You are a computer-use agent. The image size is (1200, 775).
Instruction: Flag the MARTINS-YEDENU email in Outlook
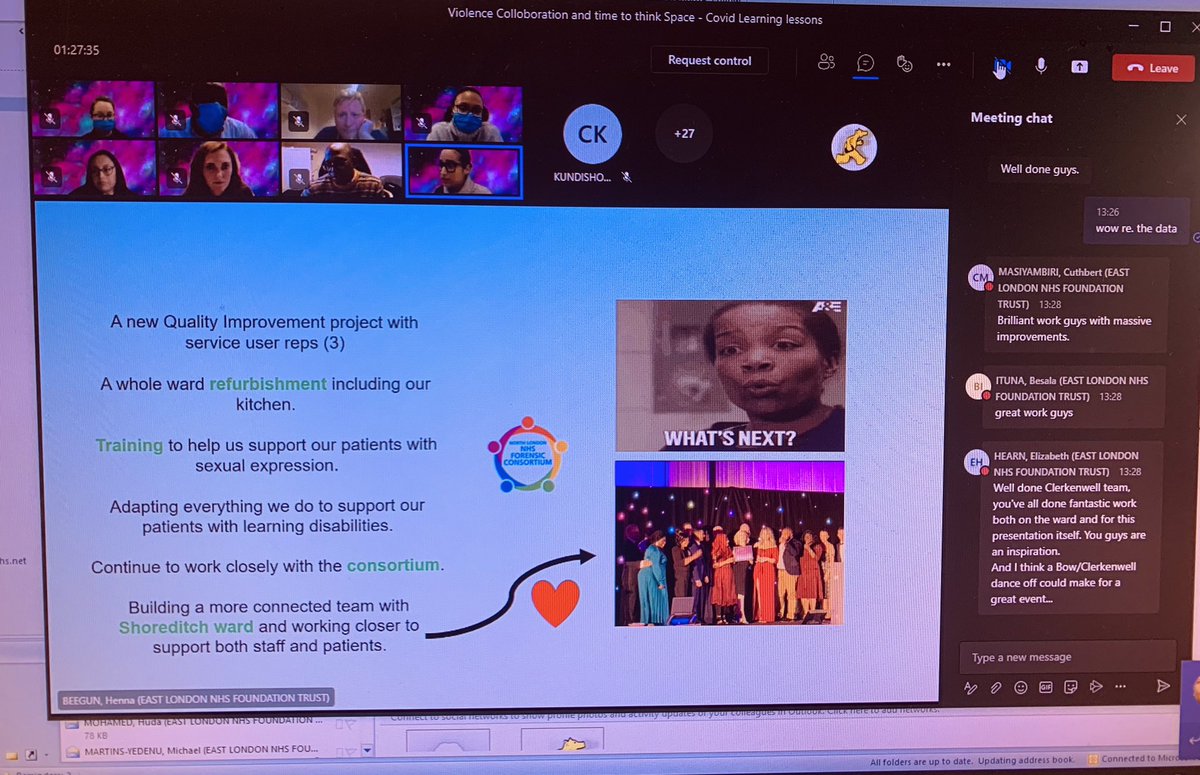pyautogui.click(x=353, y=750)
